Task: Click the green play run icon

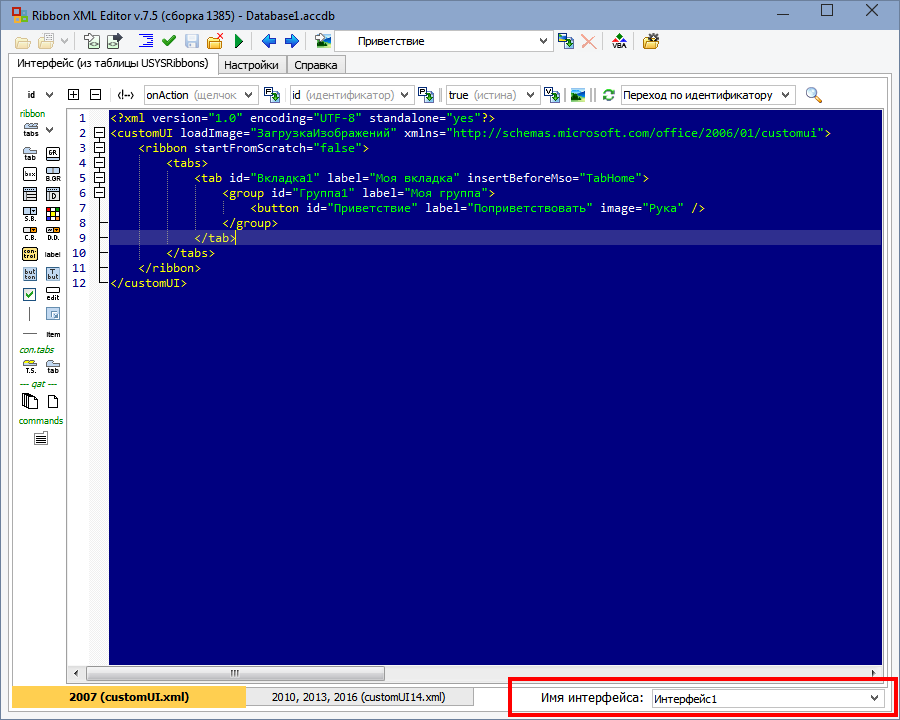Action: click(239, 41)
